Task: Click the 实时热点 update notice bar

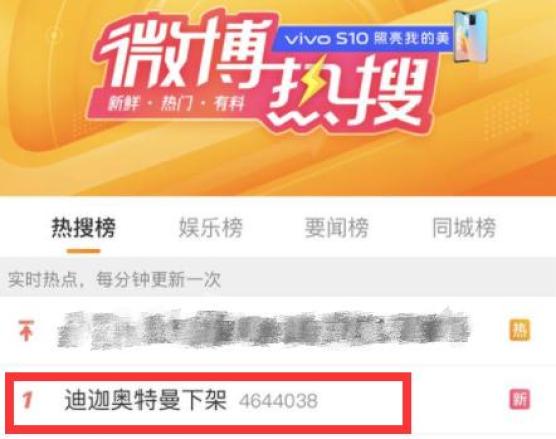Action: point(278,279)
